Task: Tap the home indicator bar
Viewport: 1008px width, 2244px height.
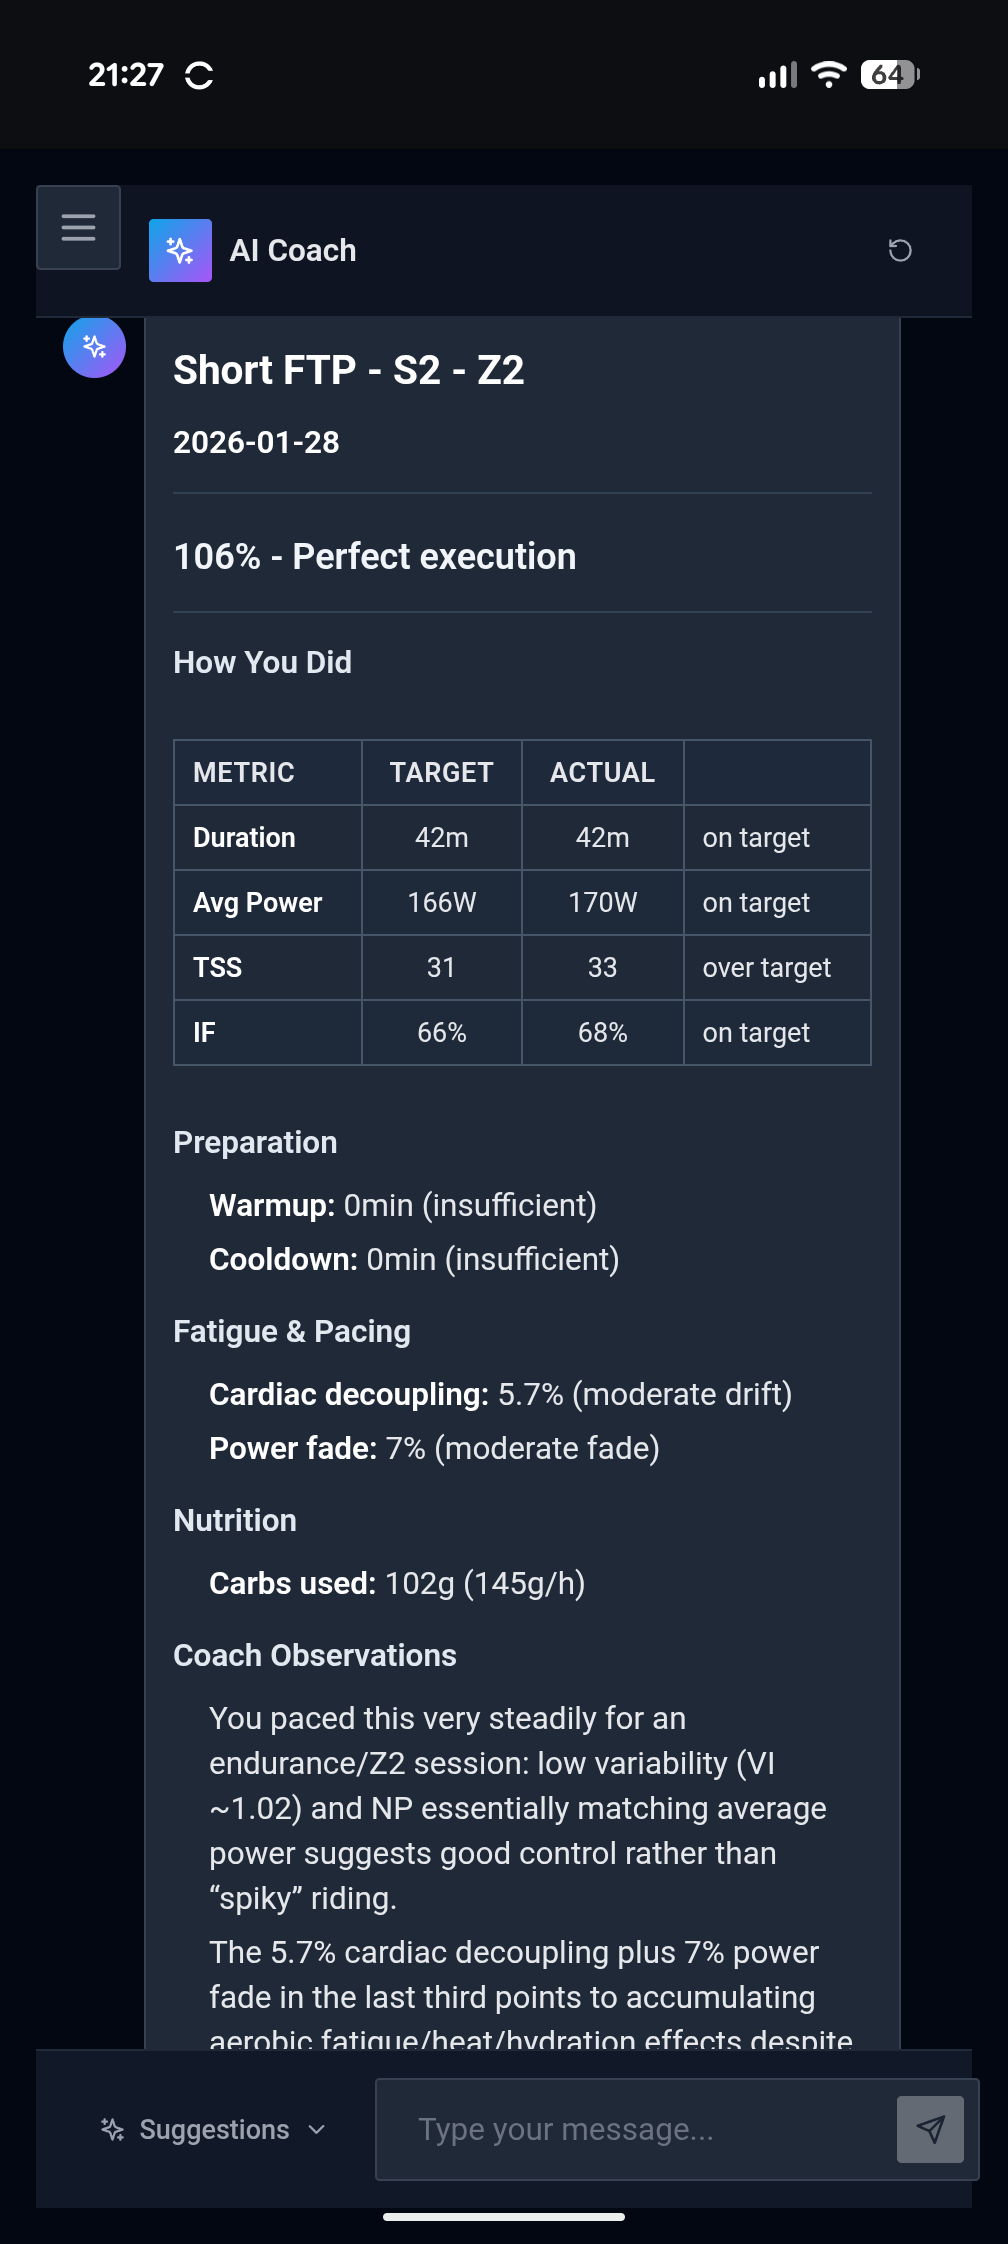Action: pos(504,2217)
